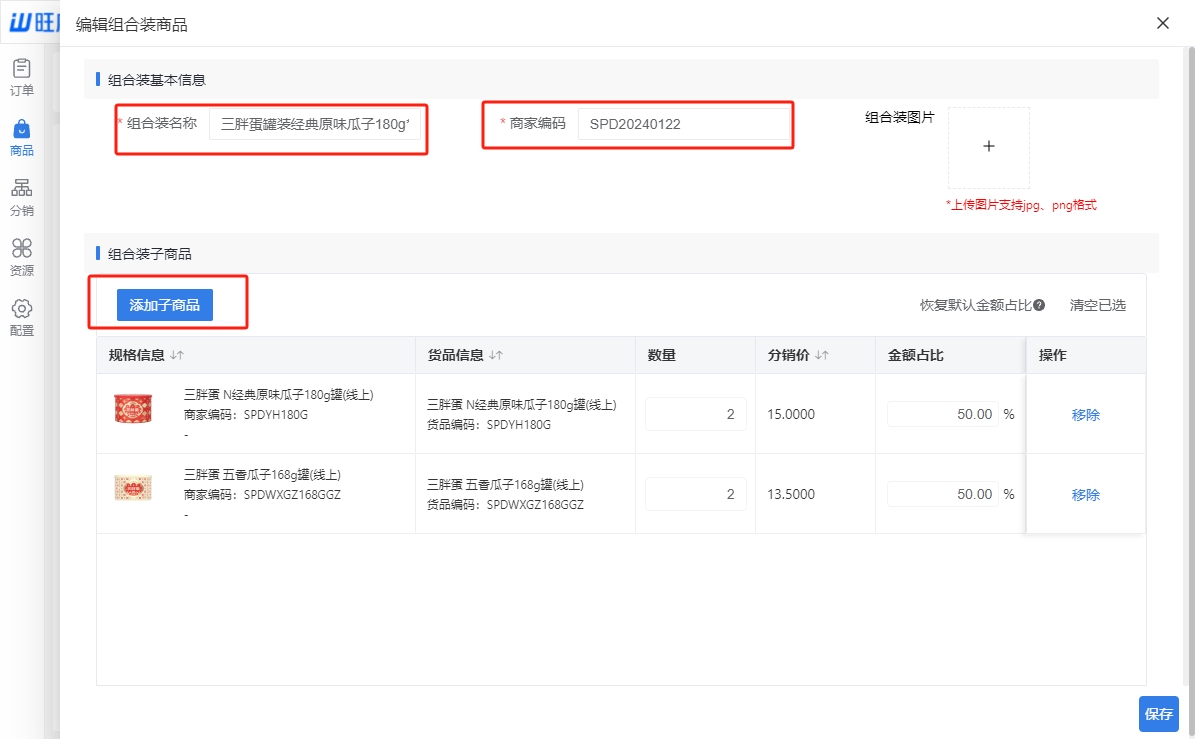Open the 分销 distribution sidebar icon
Image resolution: width=1195 pixels, height=739 pixels.
click(22, 190)
